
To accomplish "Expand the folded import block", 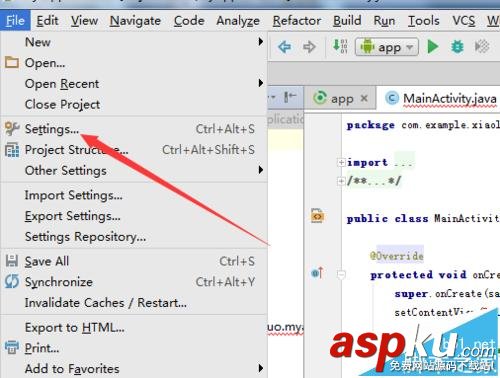I will [341, 163].
